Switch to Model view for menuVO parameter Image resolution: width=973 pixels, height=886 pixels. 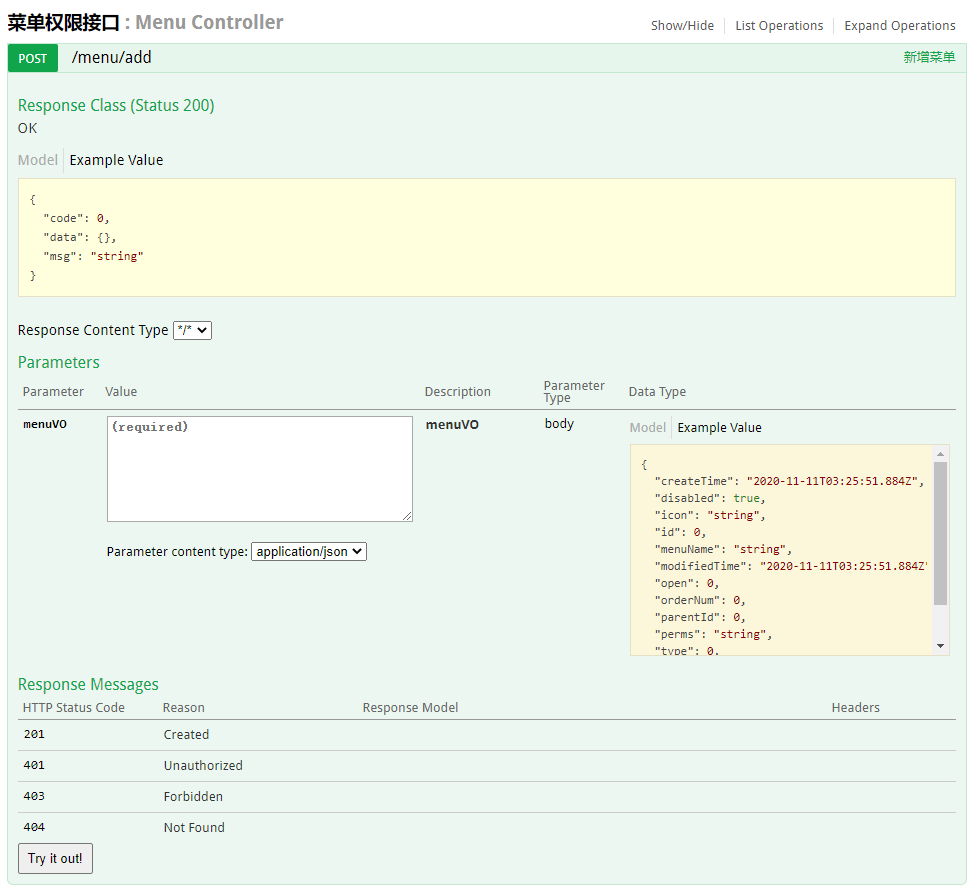648,427
